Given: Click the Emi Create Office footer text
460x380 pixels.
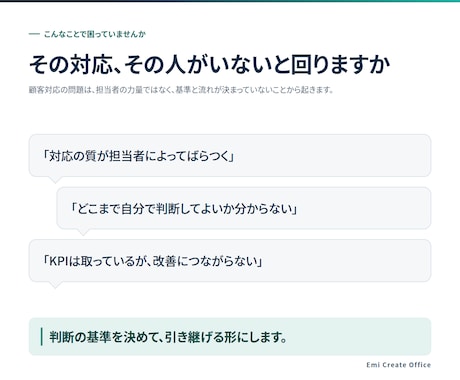Looking at the screenshot, I should 399,365.
